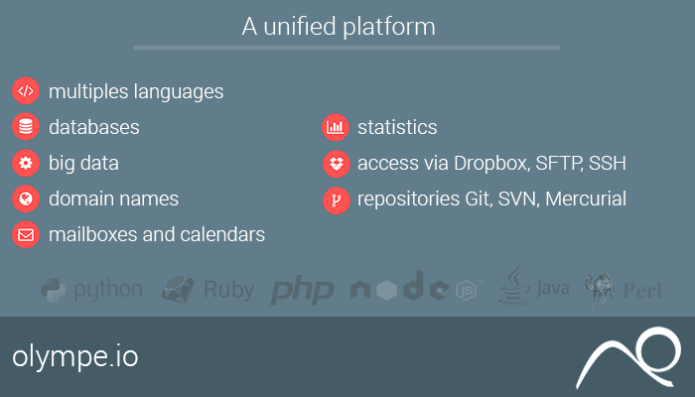The height and width of the screenshot is (397, 695).
Task: Click the Node.js logo
Action: (x=415, y=287)
